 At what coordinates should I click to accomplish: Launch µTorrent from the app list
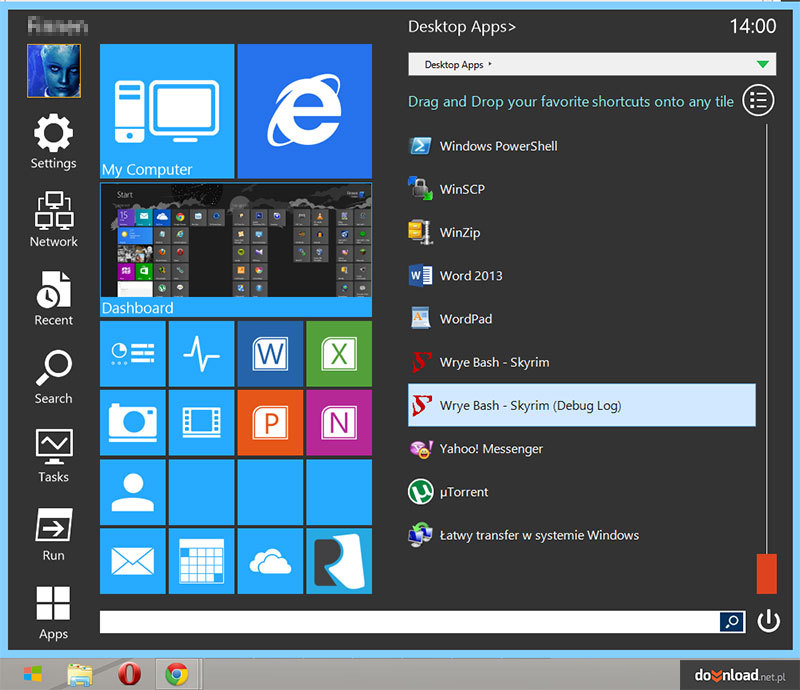[582, 492]
